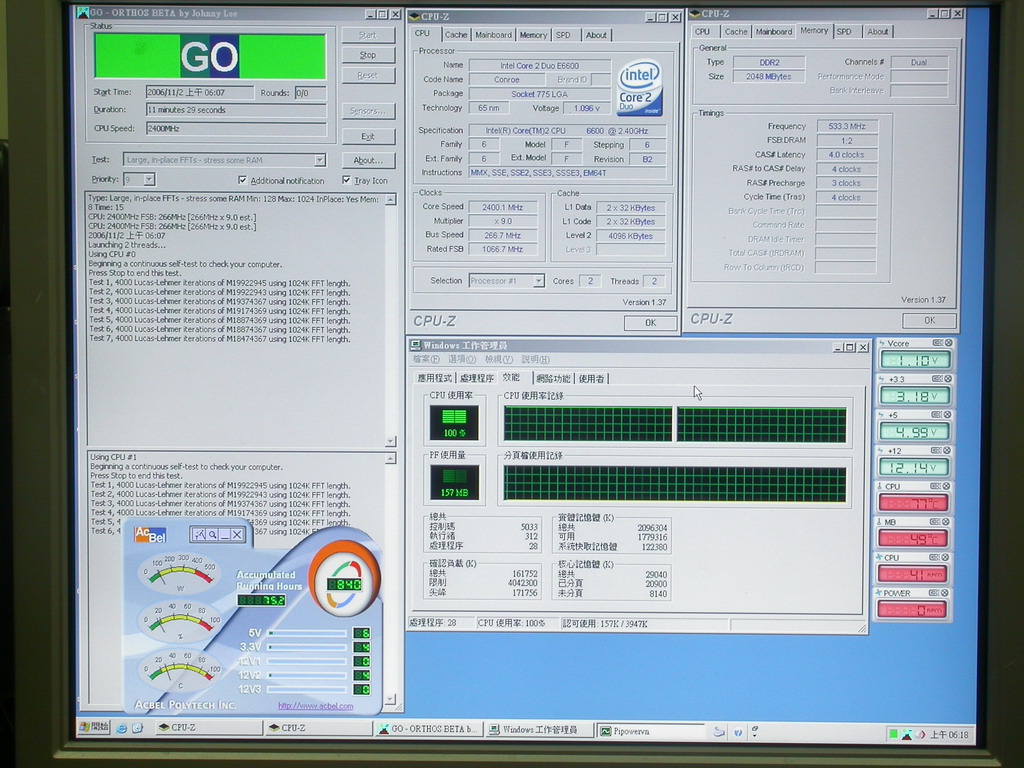This screenshot has width=1024, height=768.
Task: Click the memory frequency value "533.3 MHz"
Action: tap(846, 126)
